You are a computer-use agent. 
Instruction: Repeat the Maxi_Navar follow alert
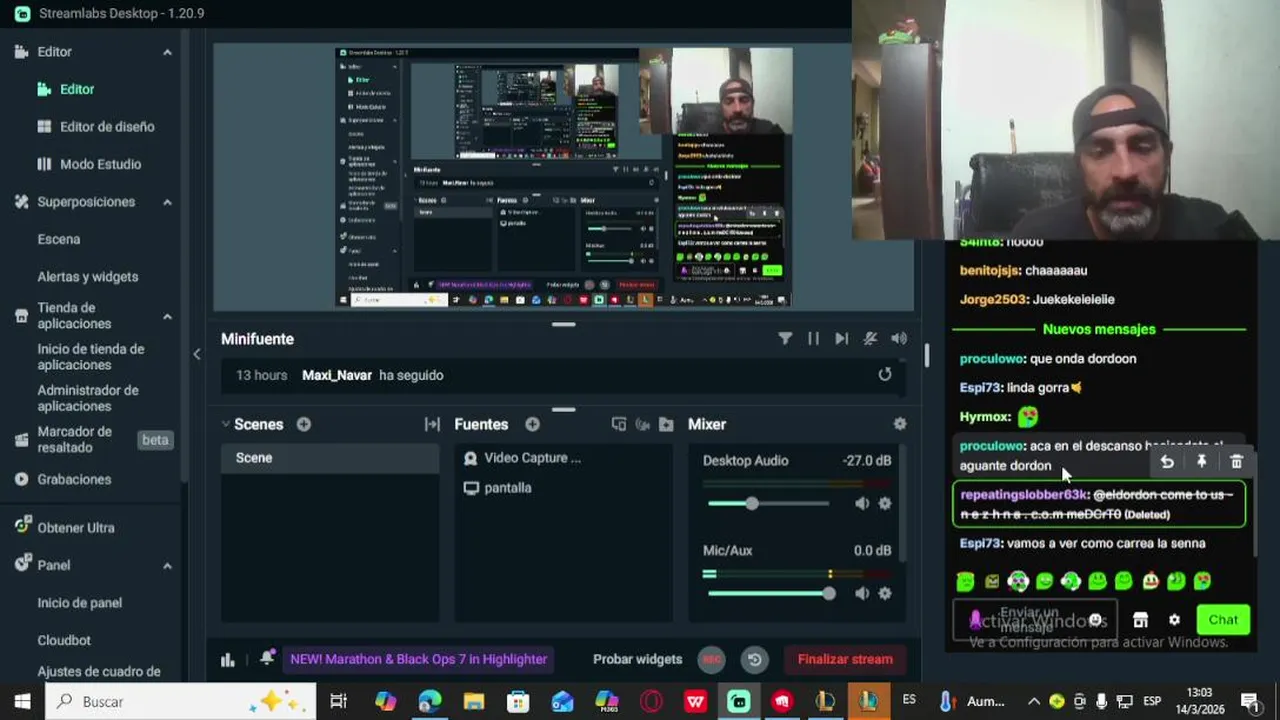(885, 374)
